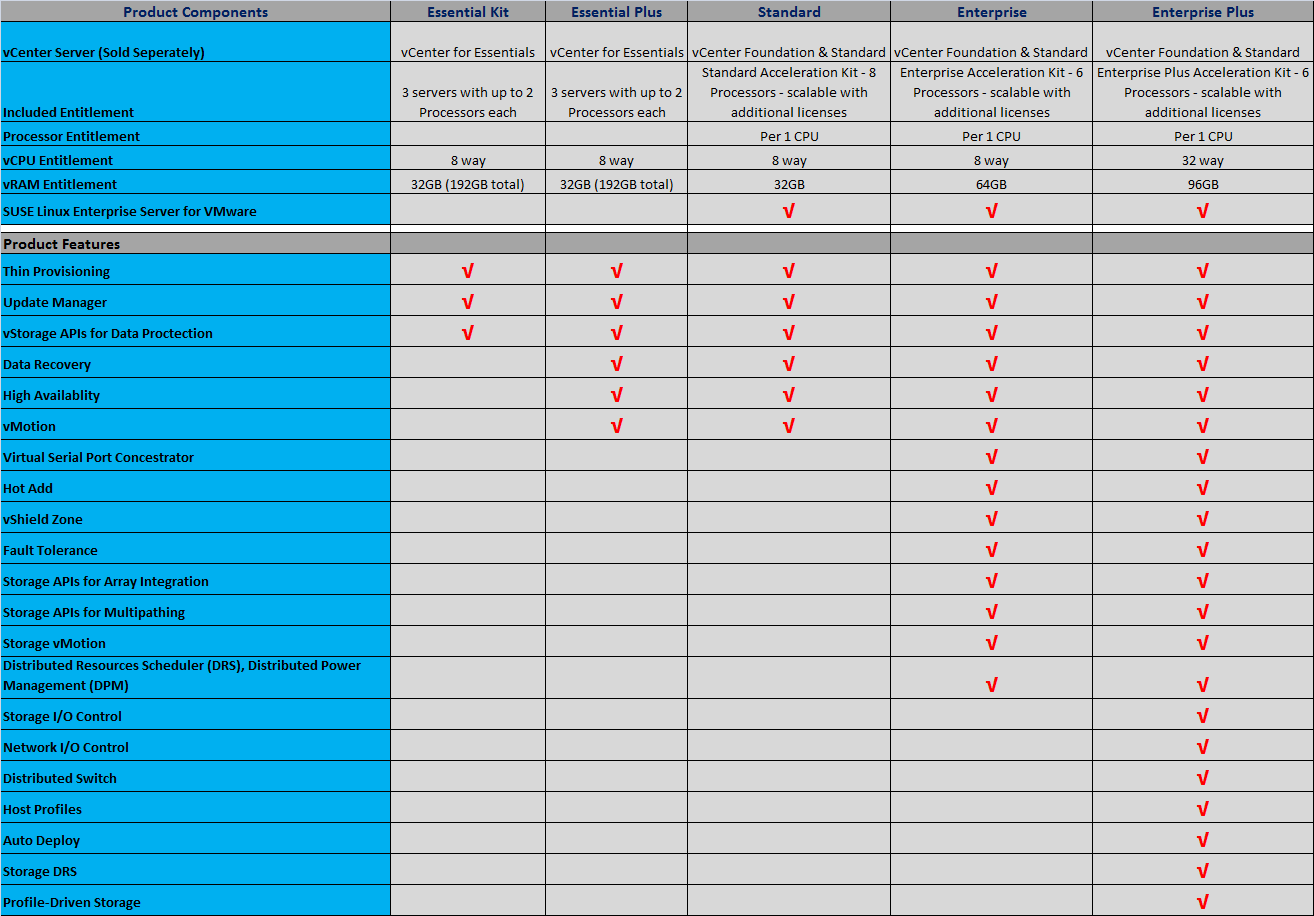The width and height of the screenshot is (1314, 916).
Task: Select the Enterprise Plus column header
Action: (x=1202, y=12)
